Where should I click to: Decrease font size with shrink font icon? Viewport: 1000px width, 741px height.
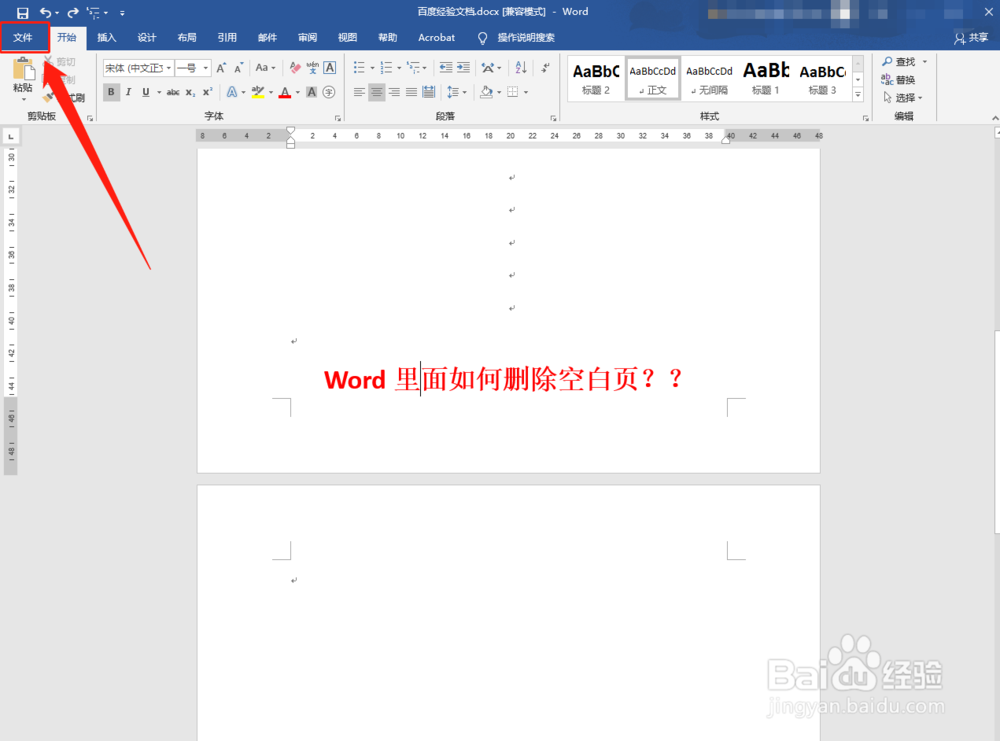(239, 68)
